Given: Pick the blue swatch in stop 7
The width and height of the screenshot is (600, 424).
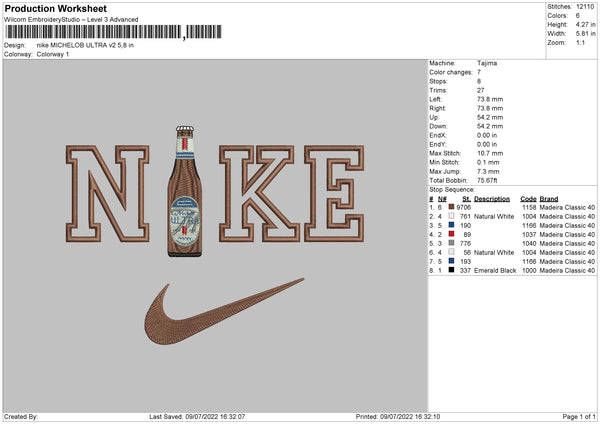Looking at the screenshot, I should point(451,261).
